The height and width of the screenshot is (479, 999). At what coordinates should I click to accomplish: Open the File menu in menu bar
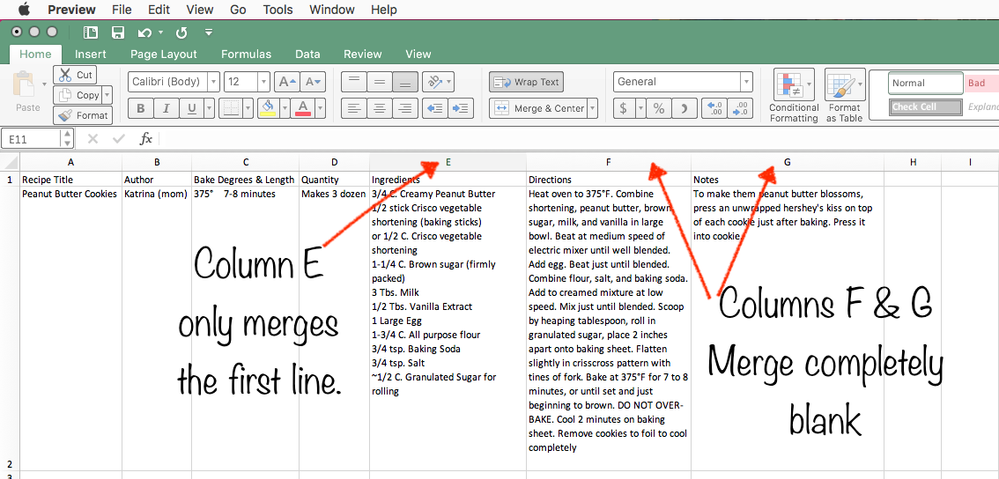[121, 10]
